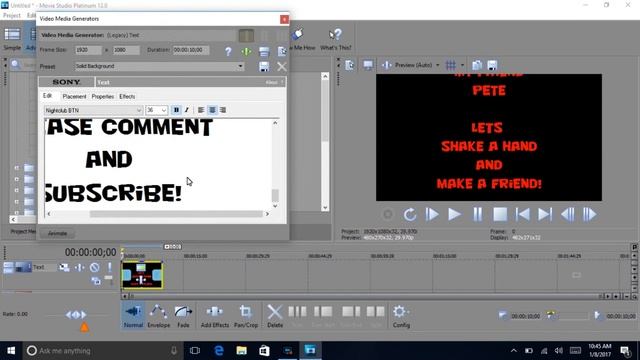Image resolution: width=640 pixels, height=360 pixels.
Task: Click the Animate button
Action: click(x=57, y=233)
